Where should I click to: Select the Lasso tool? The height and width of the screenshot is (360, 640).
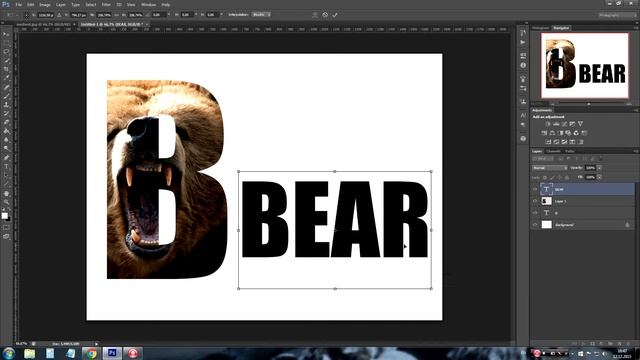tap(6, 52)
